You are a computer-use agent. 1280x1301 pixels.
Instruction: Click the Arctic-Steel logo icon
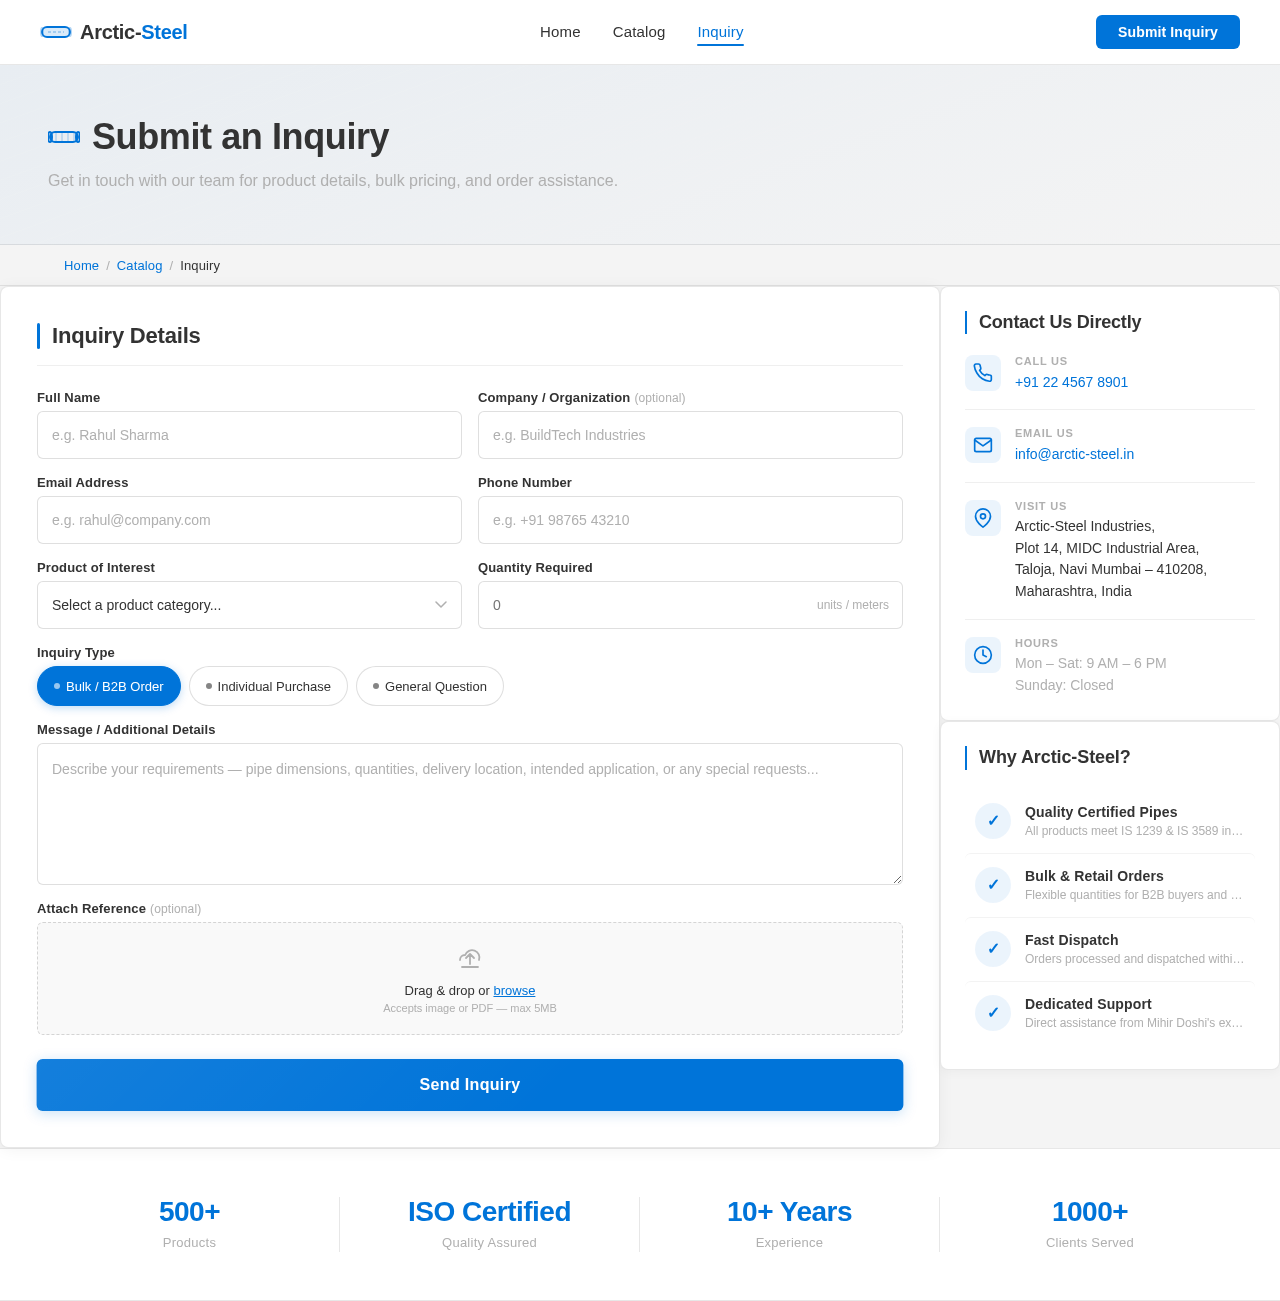coord(55,31)
